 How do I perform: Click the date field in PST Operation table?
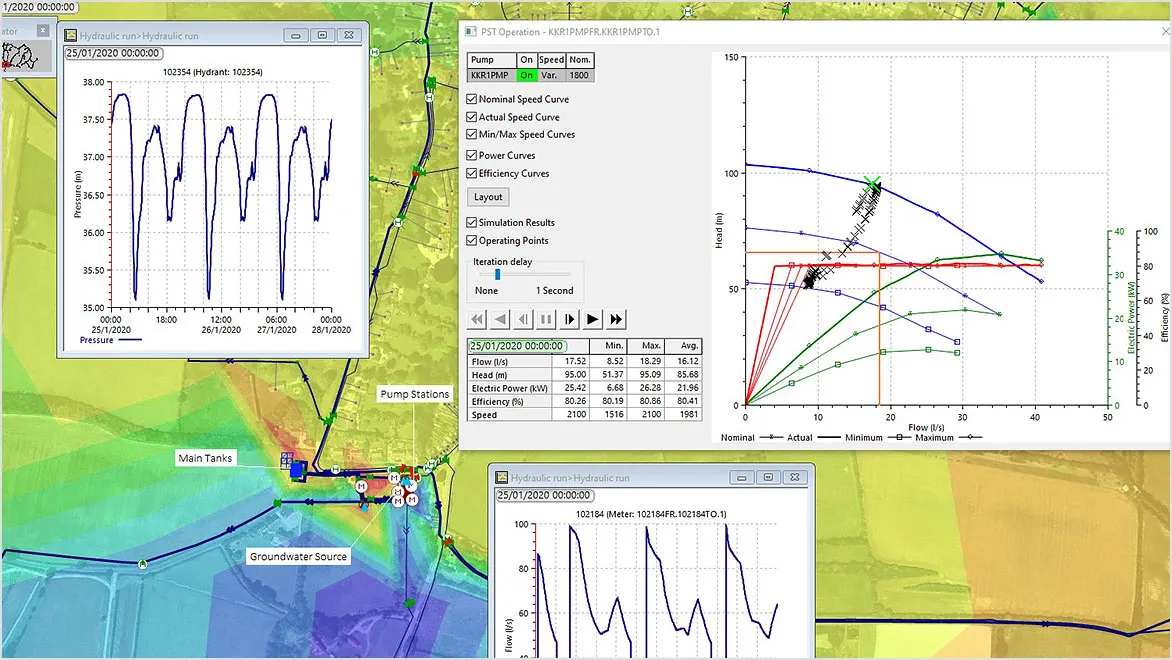tap(516, 346)
